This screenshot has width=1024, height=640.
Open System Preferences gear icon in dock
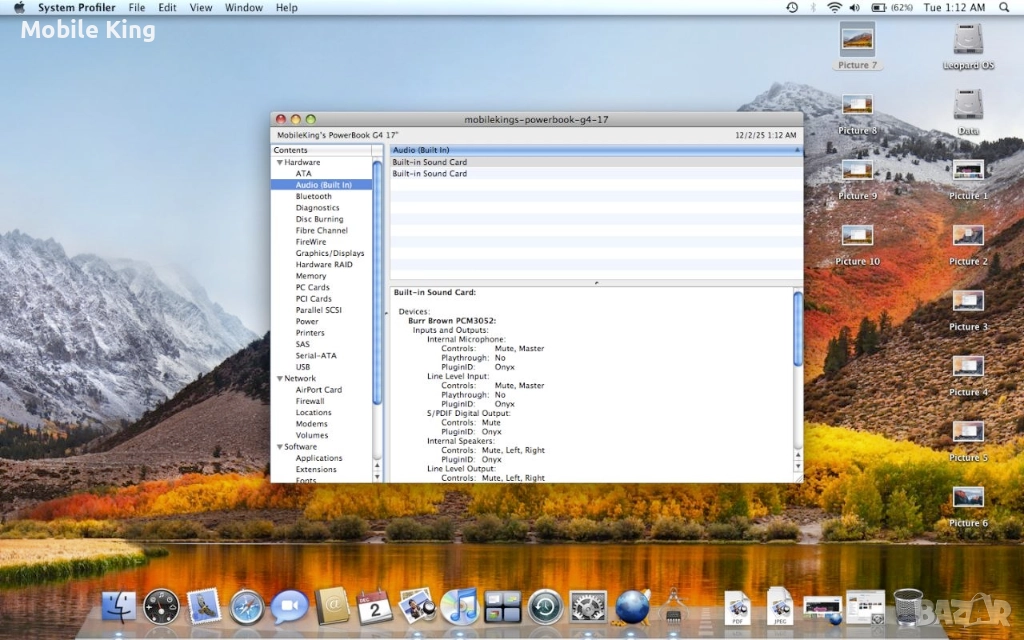pos(588,606)
